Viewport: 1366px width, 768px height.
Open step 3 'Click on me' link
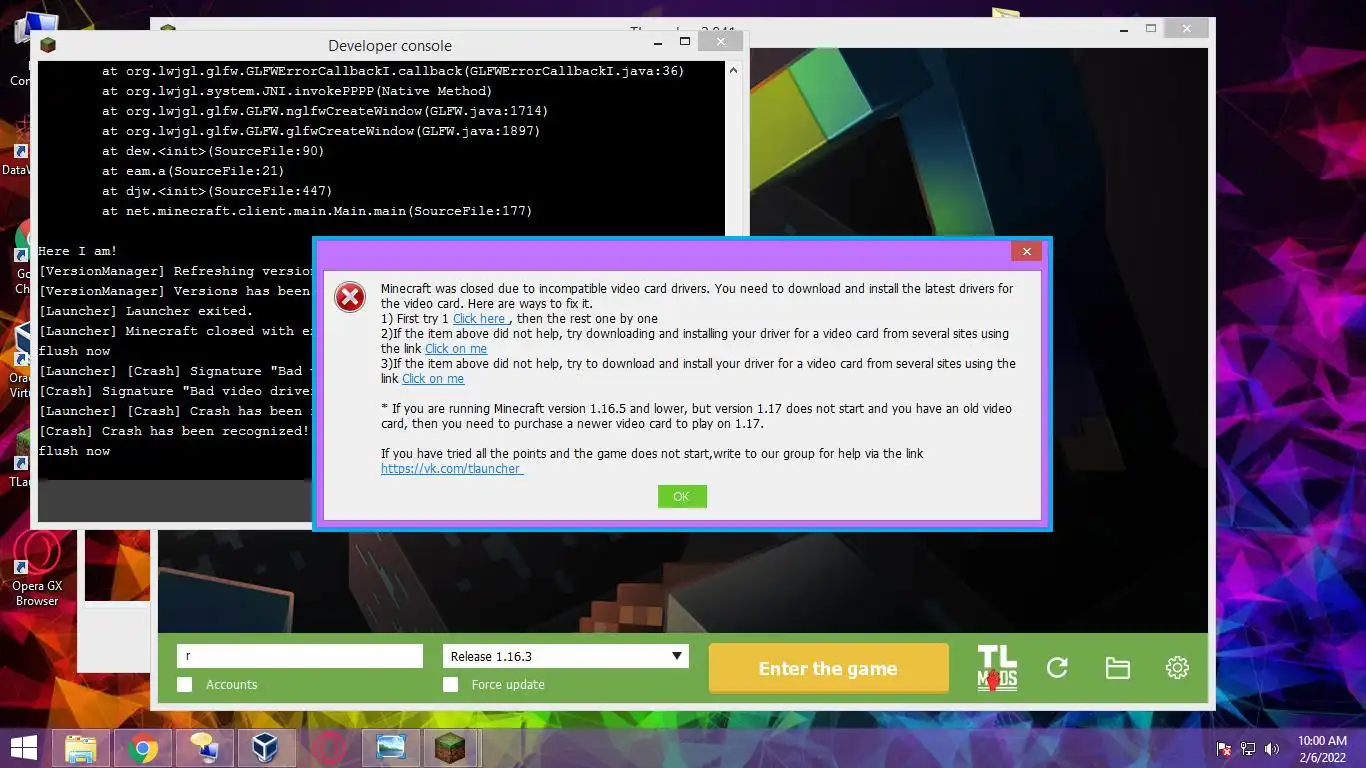[x=433, y=379]
